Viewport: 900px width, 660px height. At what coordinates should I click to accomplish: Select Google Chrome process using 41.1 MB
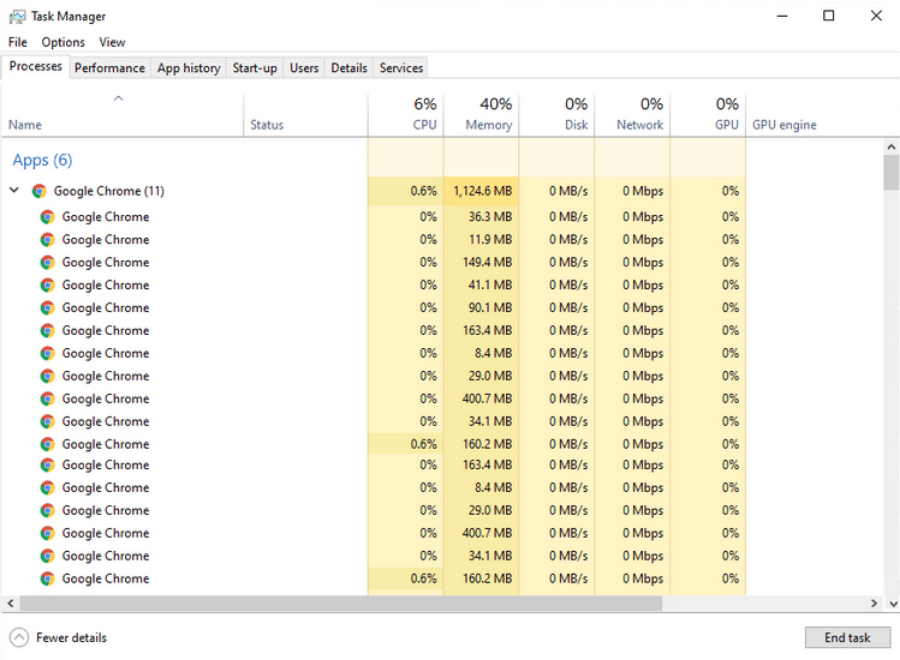click(x=106, y=285)
